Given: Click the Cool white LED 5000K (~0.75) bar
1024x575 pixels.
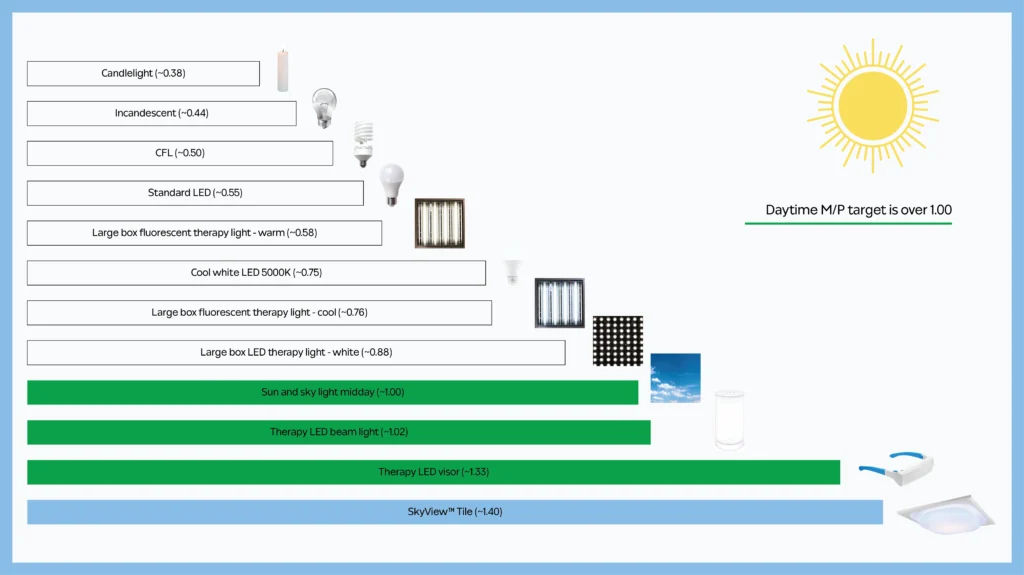Looking at the screenshot, I should [256, 272].
